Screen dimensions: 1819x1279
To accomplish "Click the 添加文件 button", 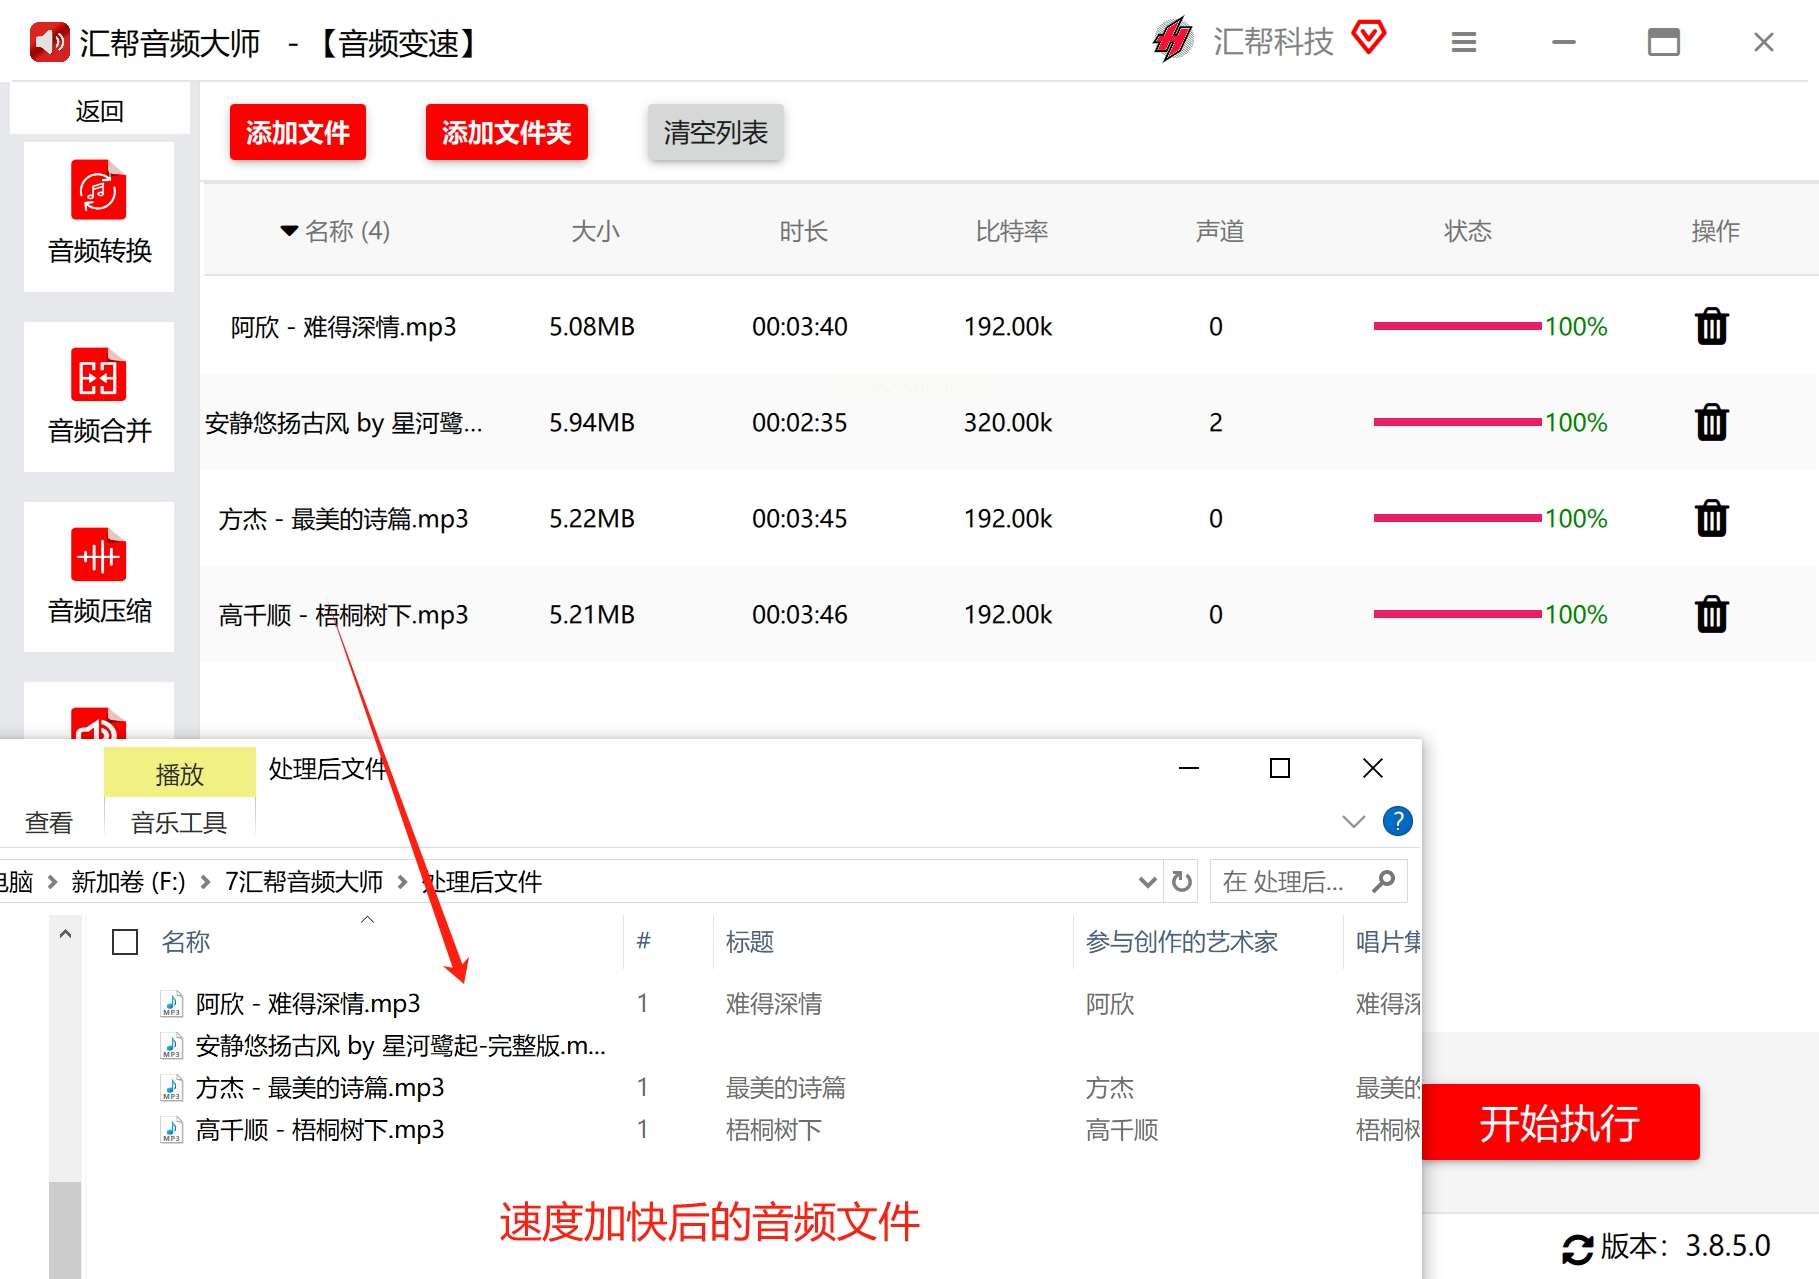I will 297,132.
